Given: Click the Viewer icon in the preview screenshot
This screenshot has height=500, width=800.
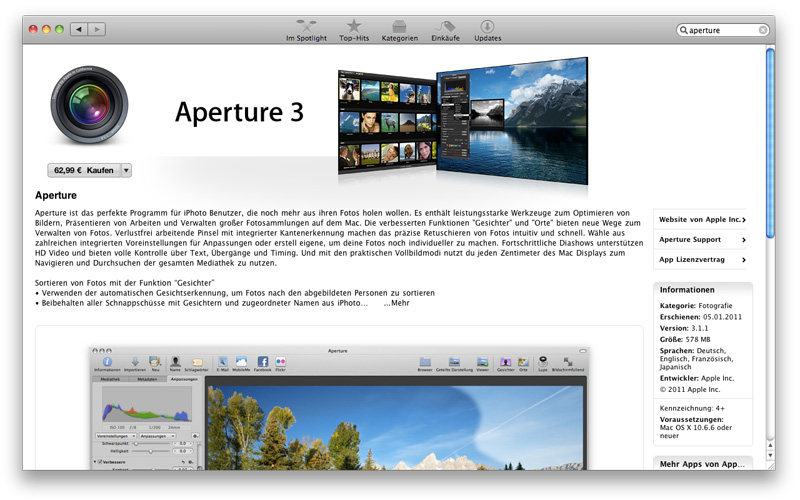Looking at the screenshot, I should coord(482,364).
